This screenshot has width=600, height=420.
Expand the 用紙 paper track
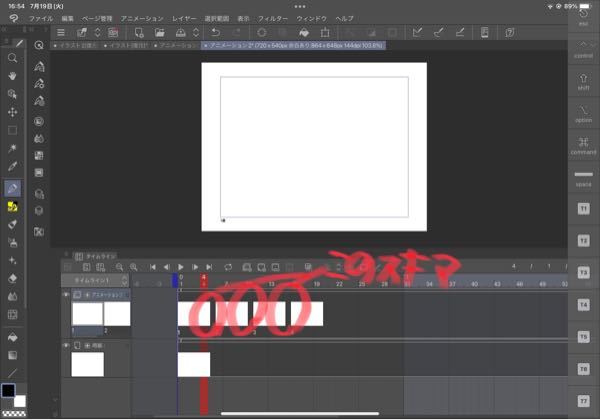(x=87, y=345)
